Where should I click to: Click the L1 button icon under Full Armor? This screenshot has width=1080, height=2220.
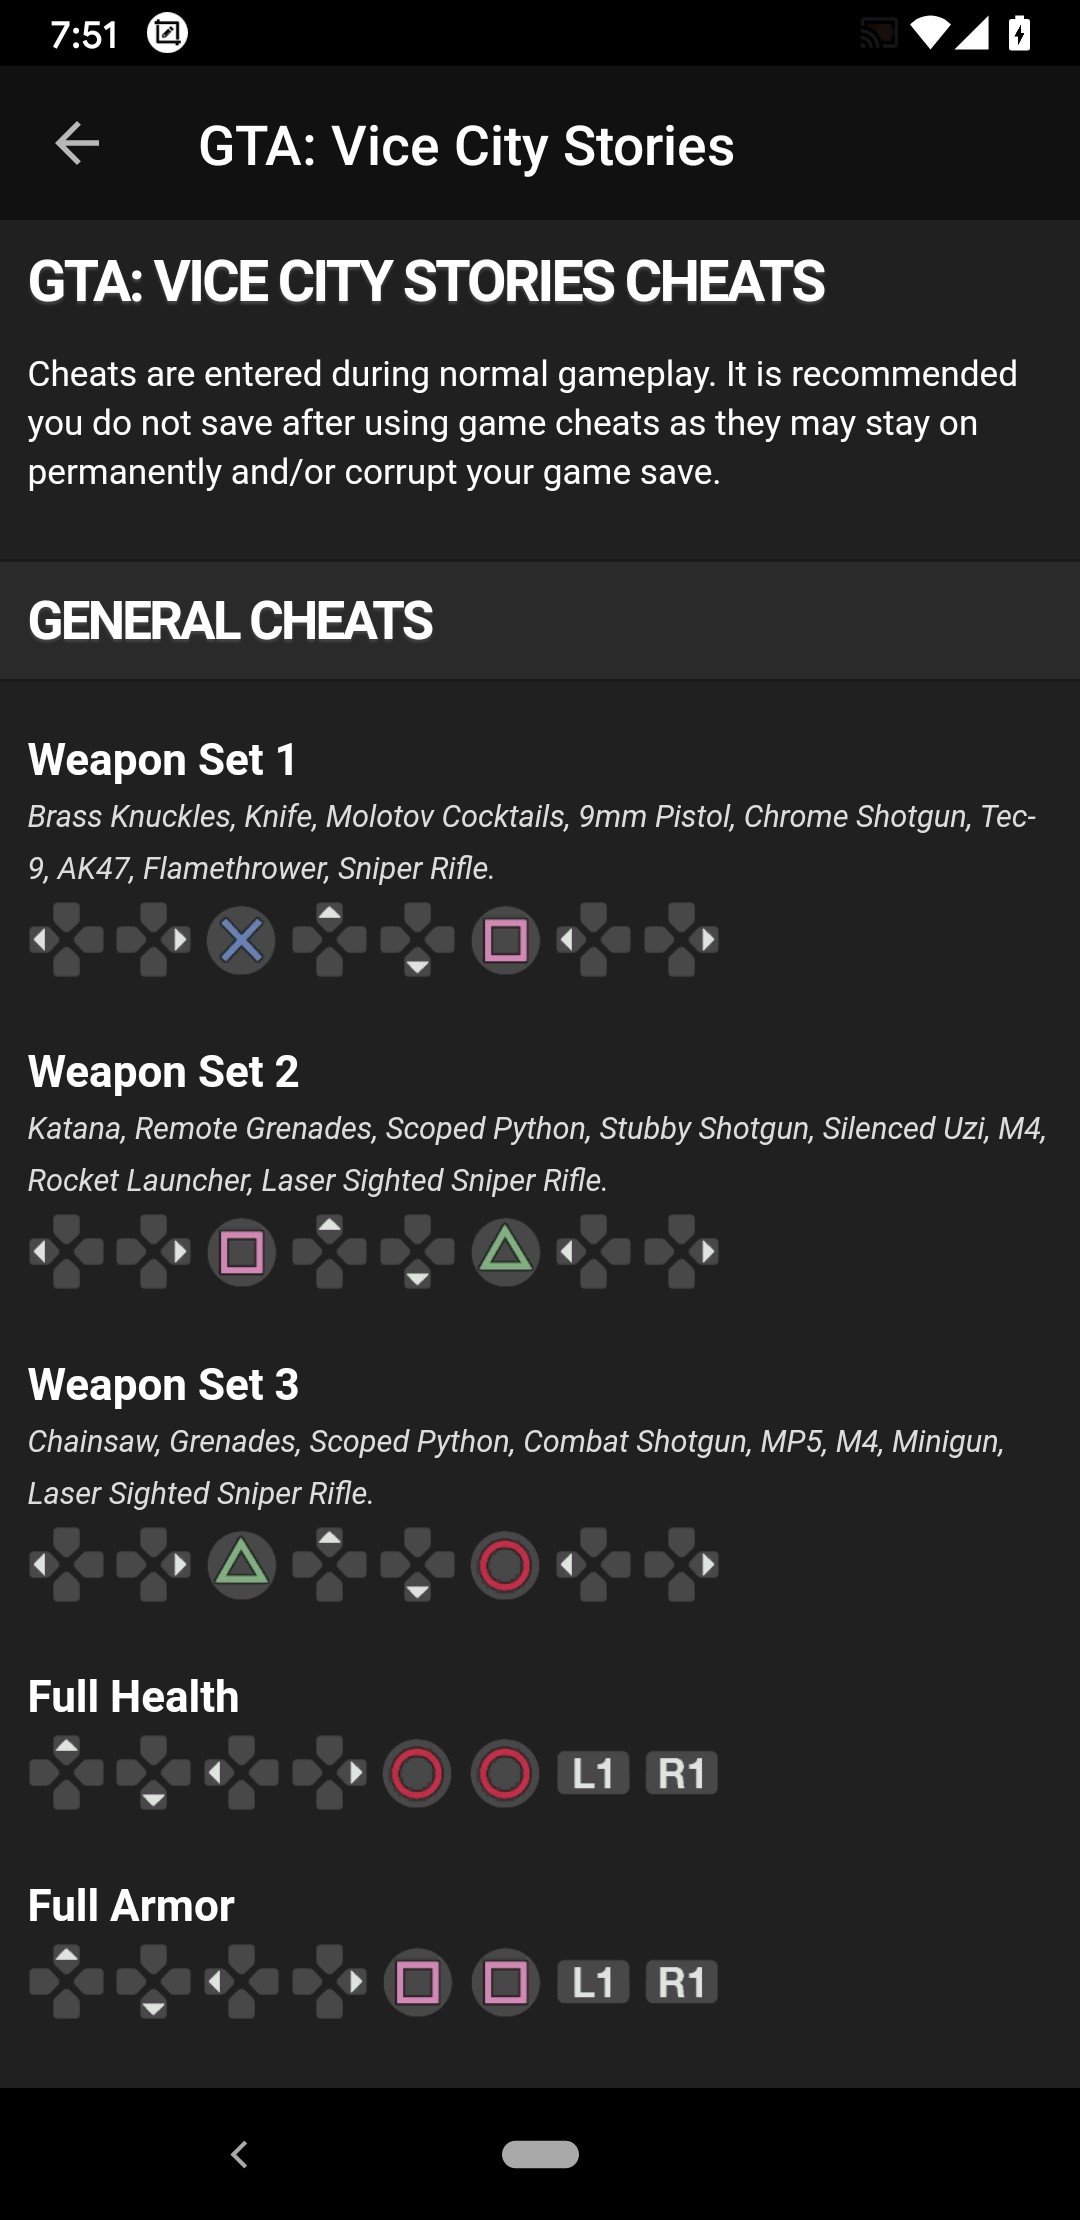(593, 1982)
